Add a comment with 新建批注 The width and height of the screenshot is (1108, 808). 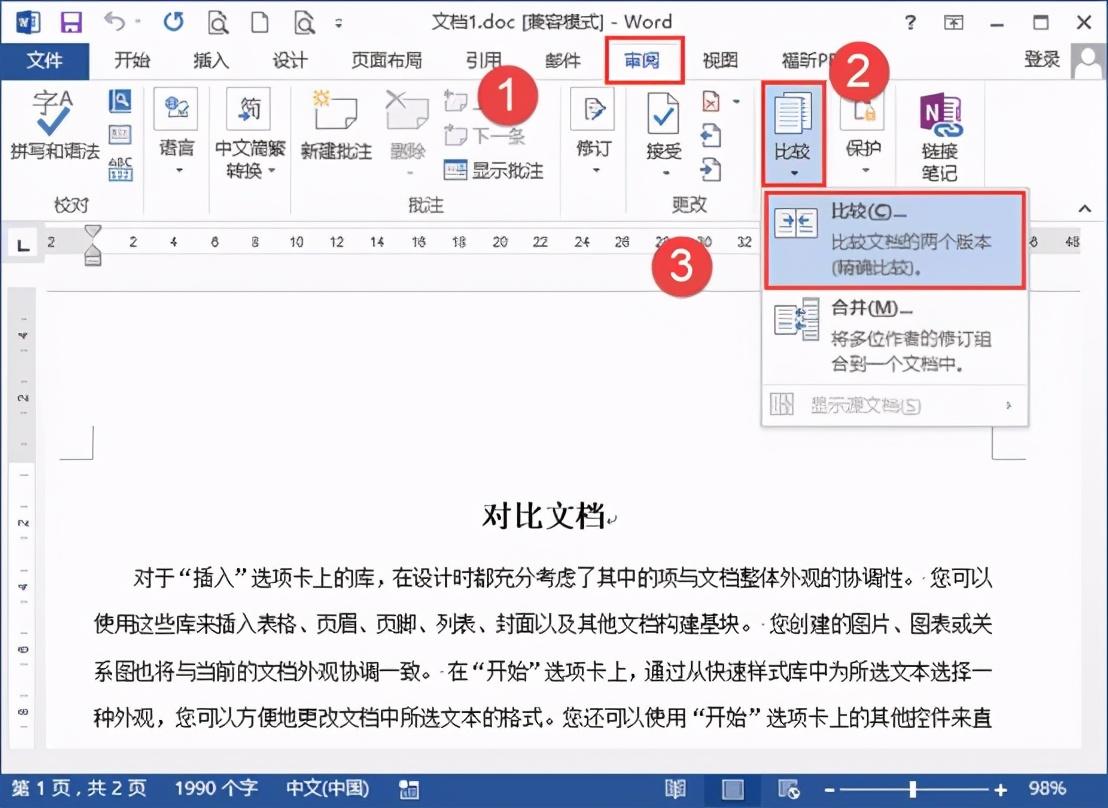coord(336,126)
